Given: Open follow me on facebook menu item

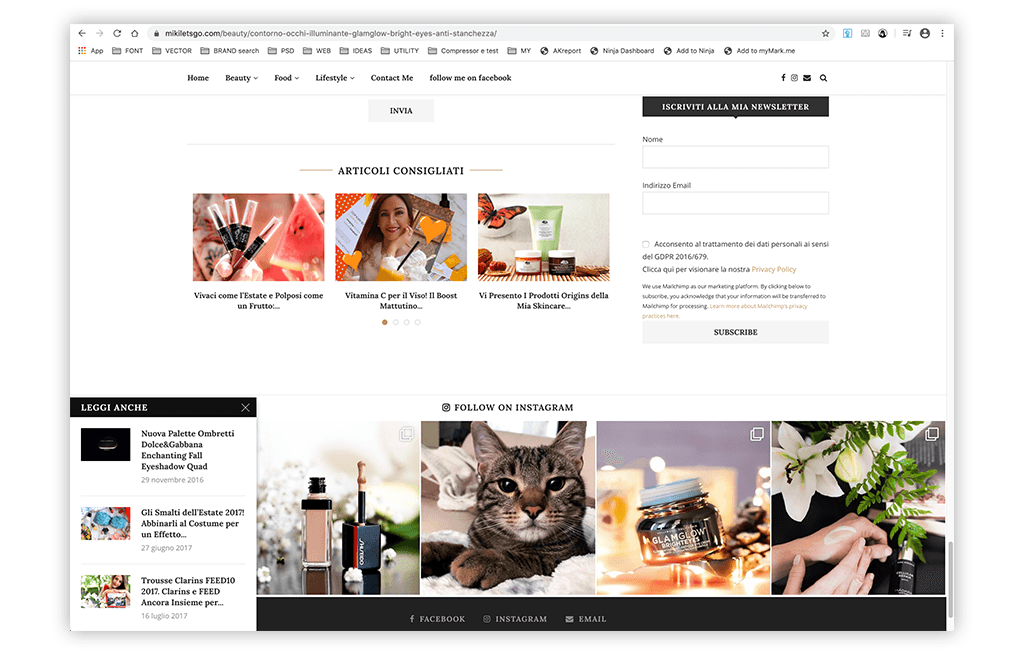Looking at the screenshot, I should (470, 78).
